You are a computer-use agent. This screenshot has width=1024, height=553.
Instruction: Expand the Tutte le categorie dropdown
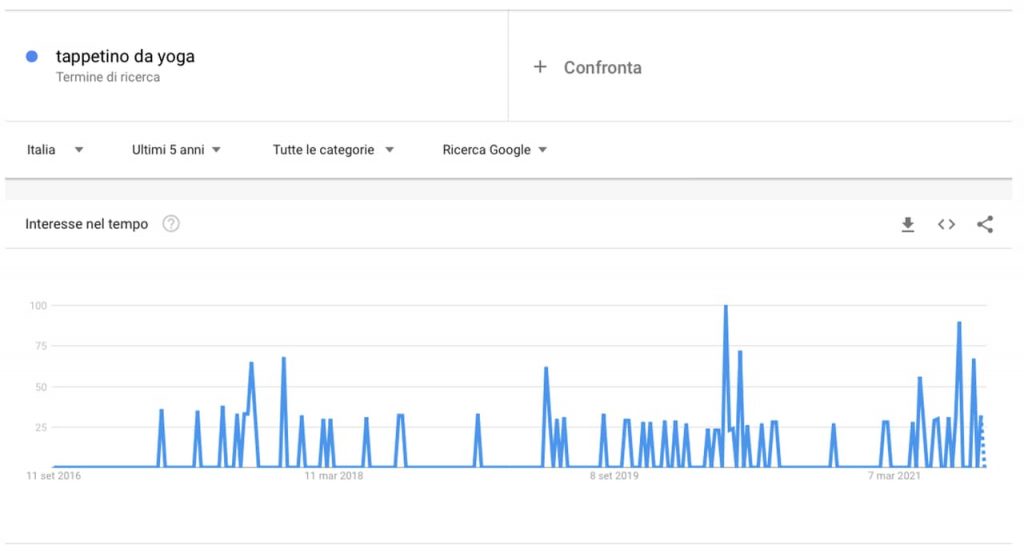[x=333, y=150]
